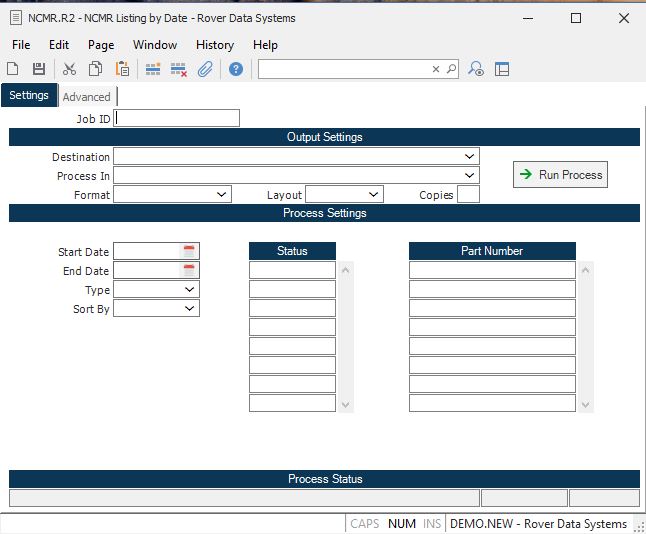Click the Copy icon in toolbar
This screenshot has width=646, height=534.
coord(95,69)
